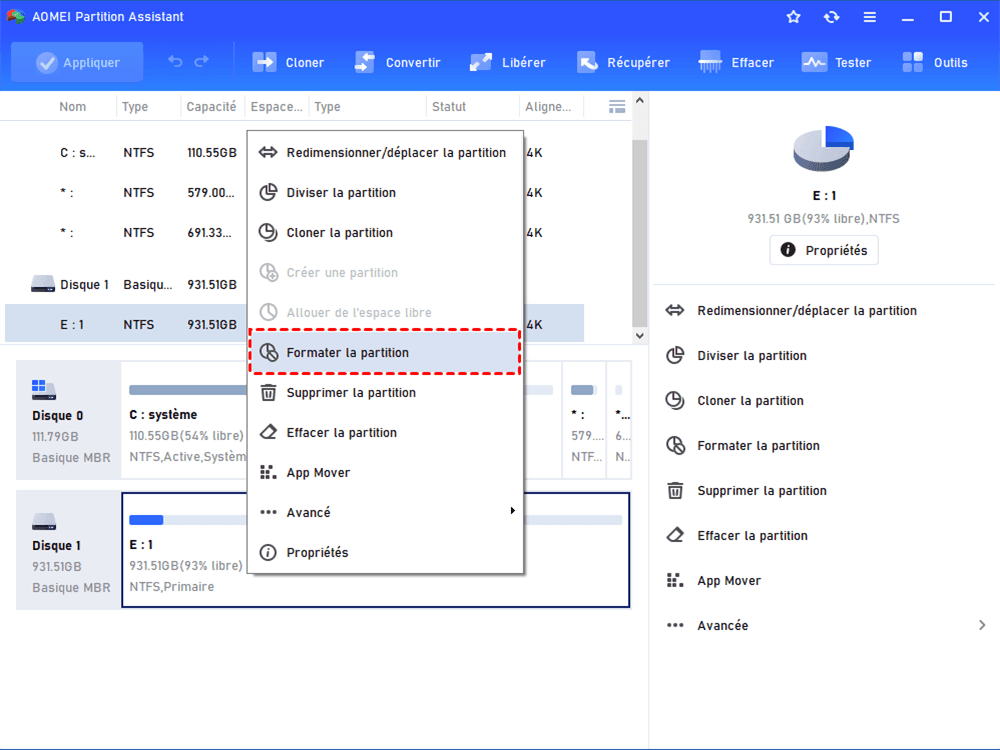Click Diviser la partition in right panel

click(736, 356)
